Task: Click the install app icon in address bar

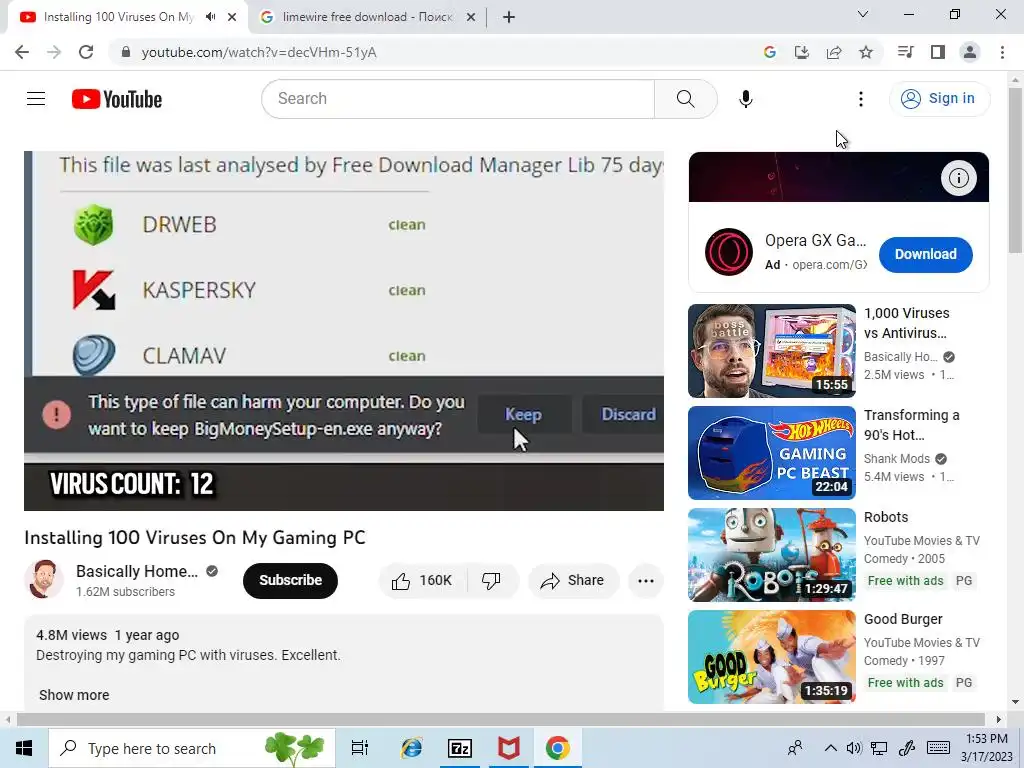Action: pyautogui.click(x=802, y=52)
